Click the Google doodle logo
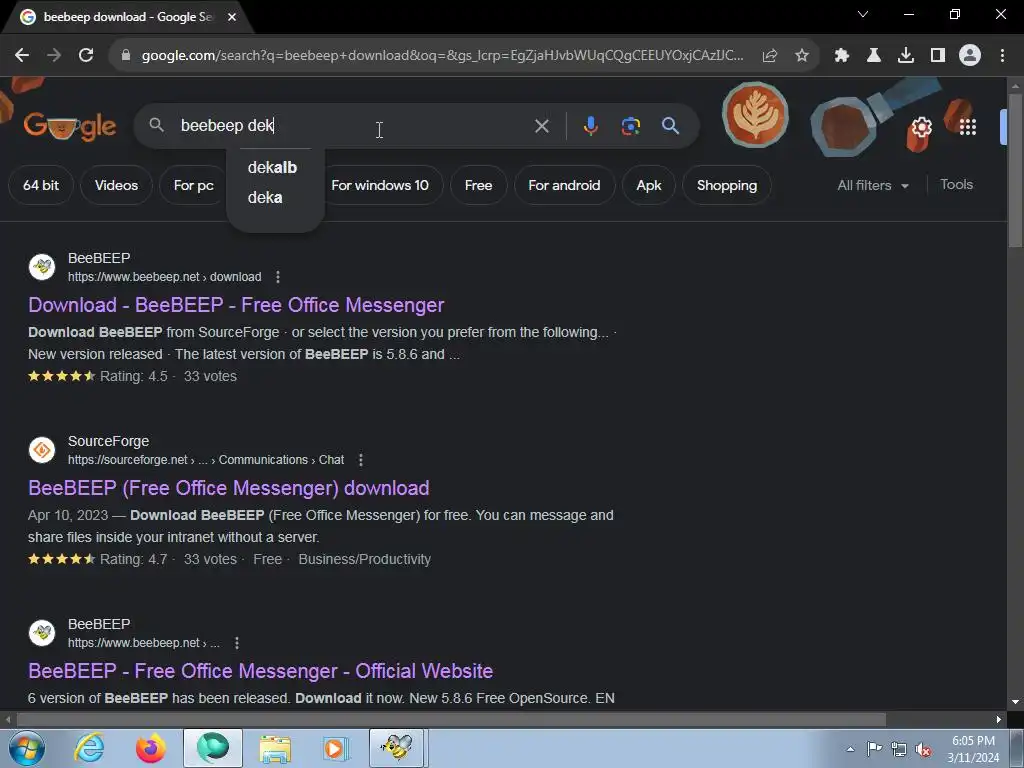1024x768 pixels. click(x=70, y=125)
